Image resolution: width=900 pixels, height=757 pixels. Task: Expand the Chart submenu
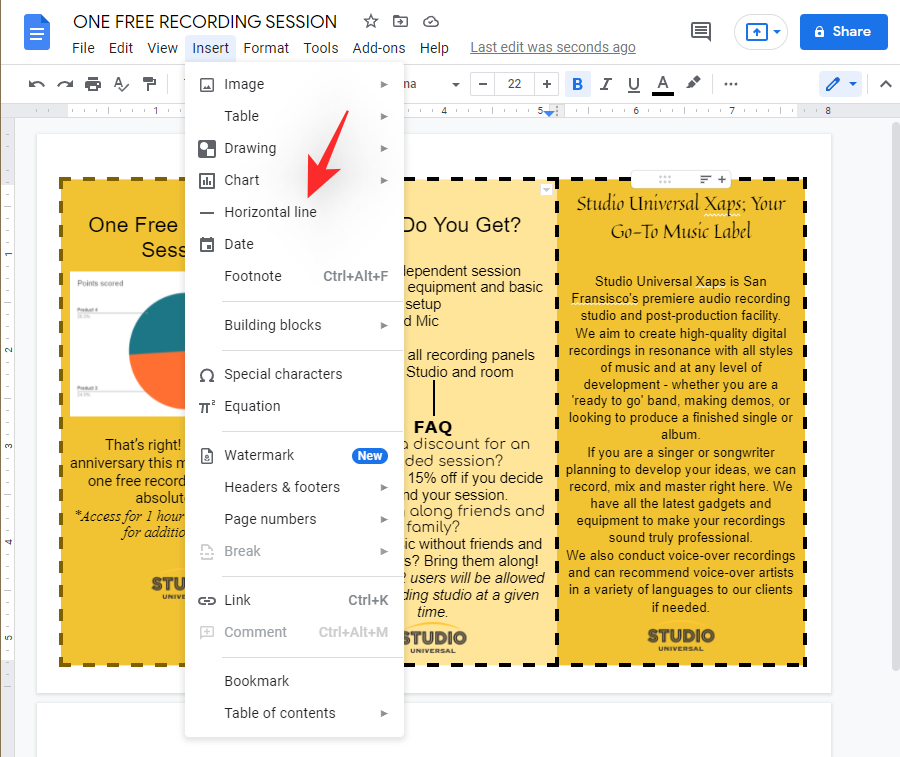point(294,181)
